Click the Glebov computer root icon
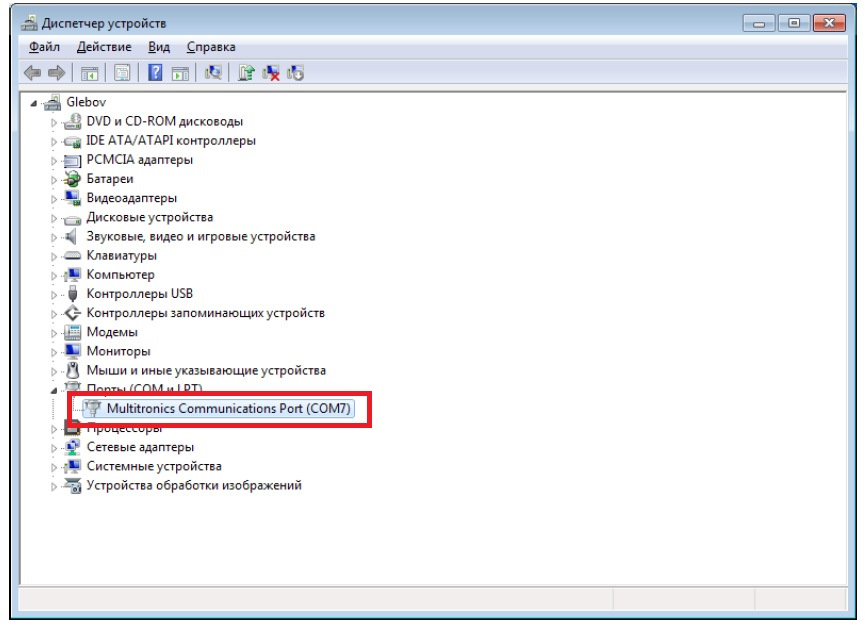865x625 pixels. pyautogui.click(x=53, y=102)
